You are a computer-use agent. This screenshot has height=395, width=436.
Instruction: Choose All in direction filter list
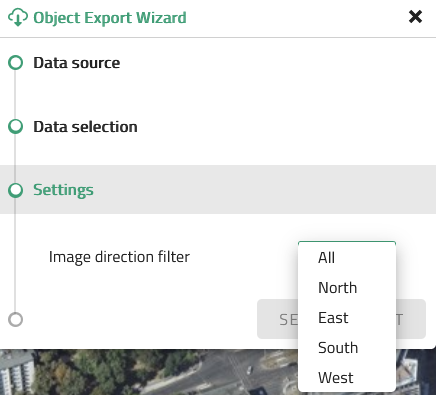click(347, 258)
